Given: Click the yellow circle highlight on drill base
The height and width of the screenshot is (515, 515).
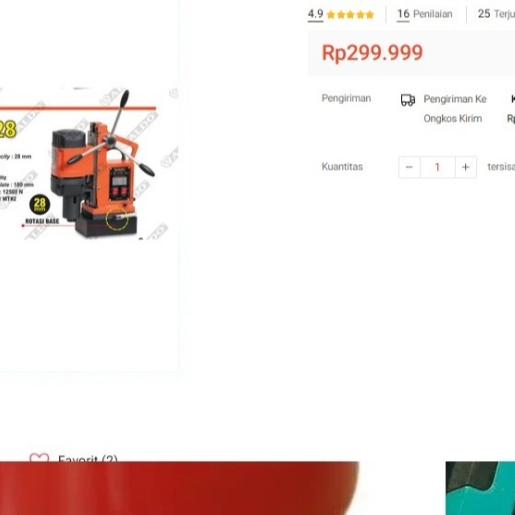Looking at the screenshot, I should (x=117, y=219).
